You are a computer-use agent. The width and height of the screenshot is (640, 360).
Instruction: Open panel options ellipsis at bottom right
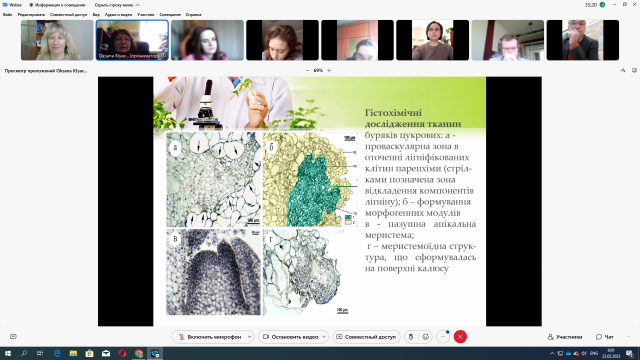(x=629, y=337)
